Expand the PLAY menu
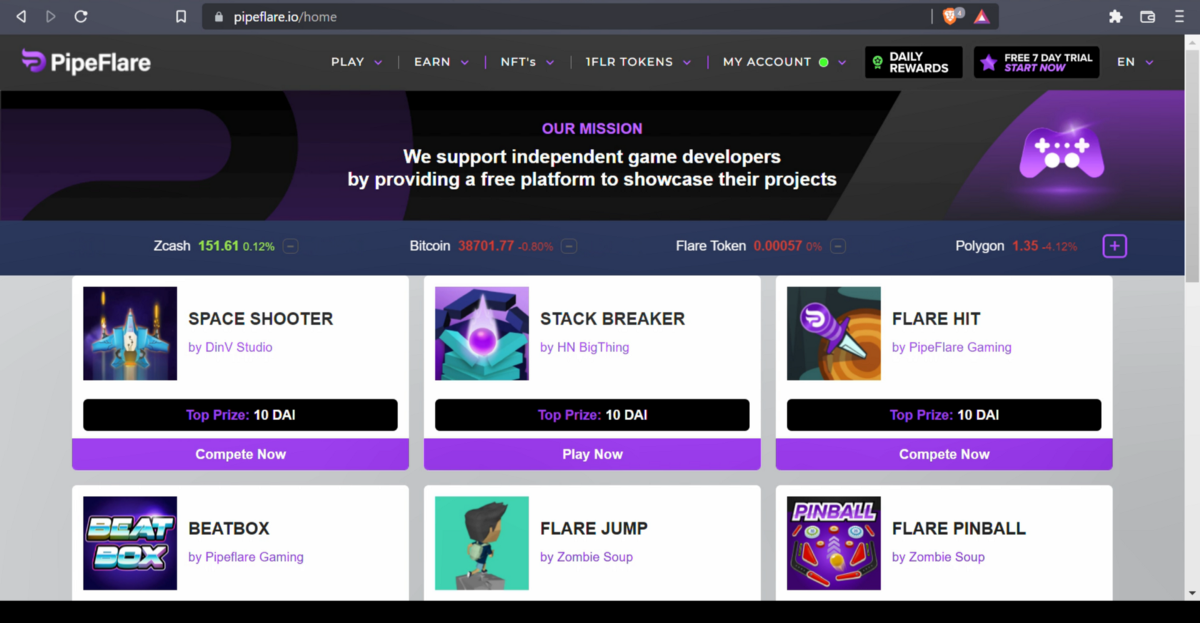Image resolution: width=1200 pixels, height=623 pixels. [357, 62]
